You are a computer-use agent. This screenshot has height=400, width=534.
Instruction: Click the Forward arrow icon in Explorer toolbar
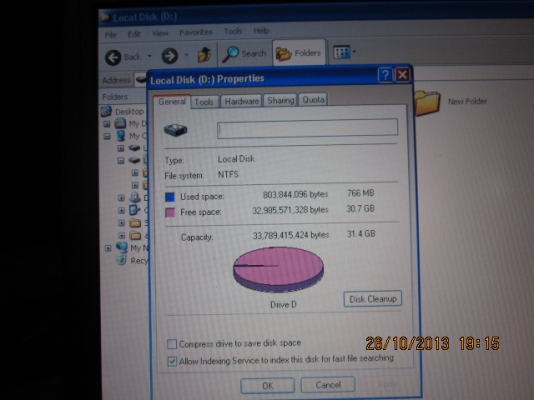point(170,56)
